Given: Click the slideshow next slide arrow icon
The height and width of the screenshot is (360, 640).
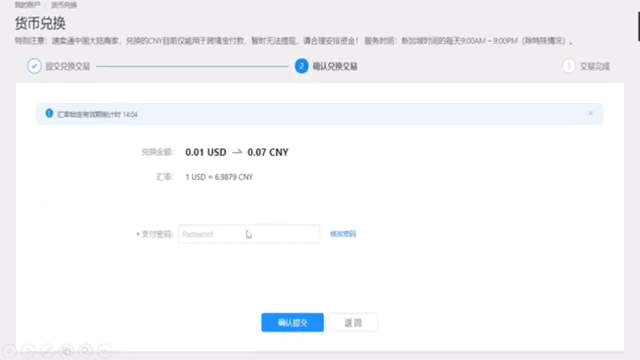Looking at the screenshot, I should pyautogui.click(x=28, y=351).
